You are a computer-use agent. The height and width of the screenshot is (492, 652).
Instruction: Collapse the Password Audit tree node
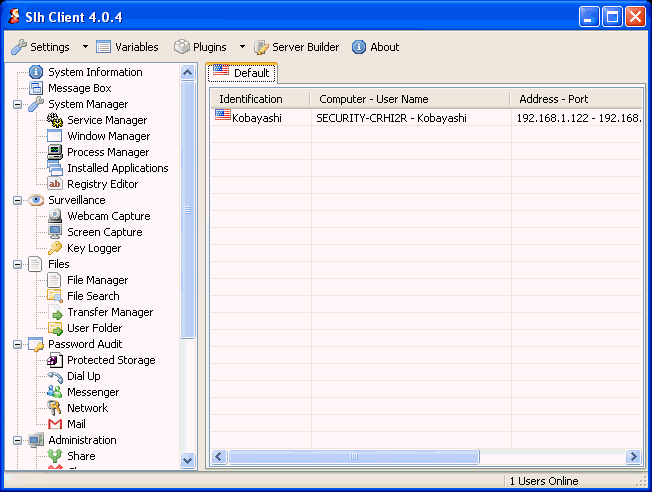point(18,344)
